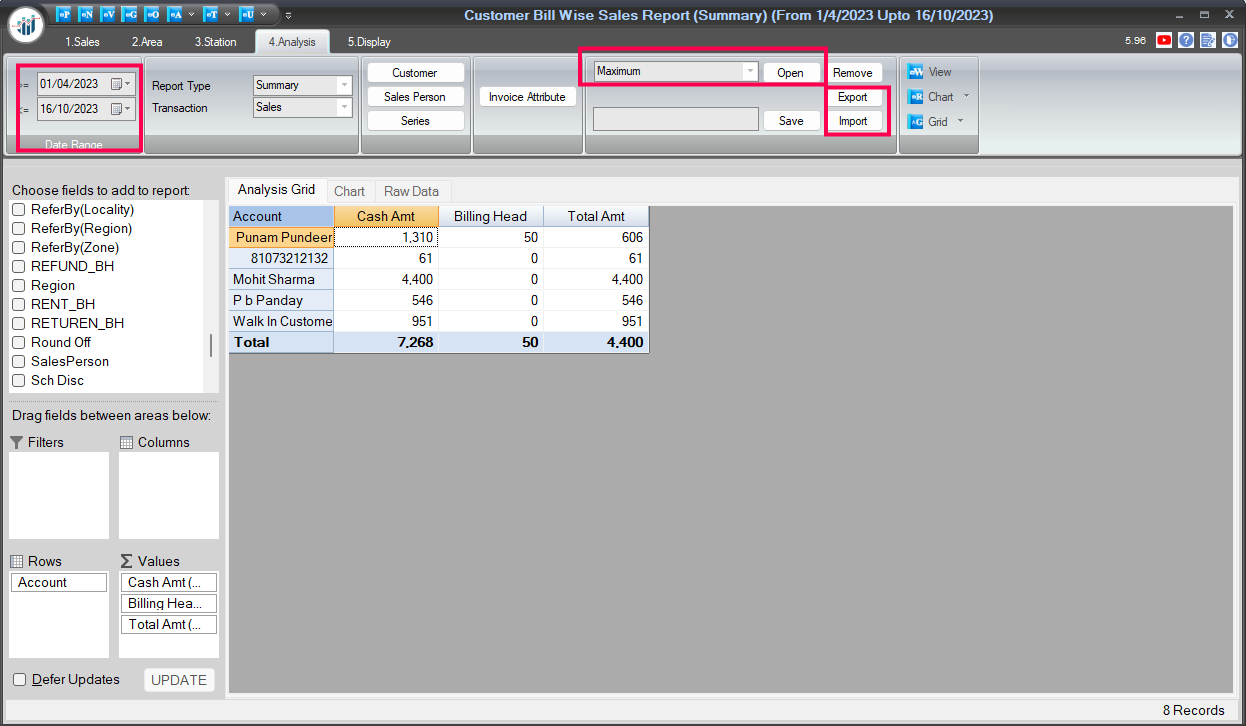
Task: Click the Import button
Action: coord(853,121)
